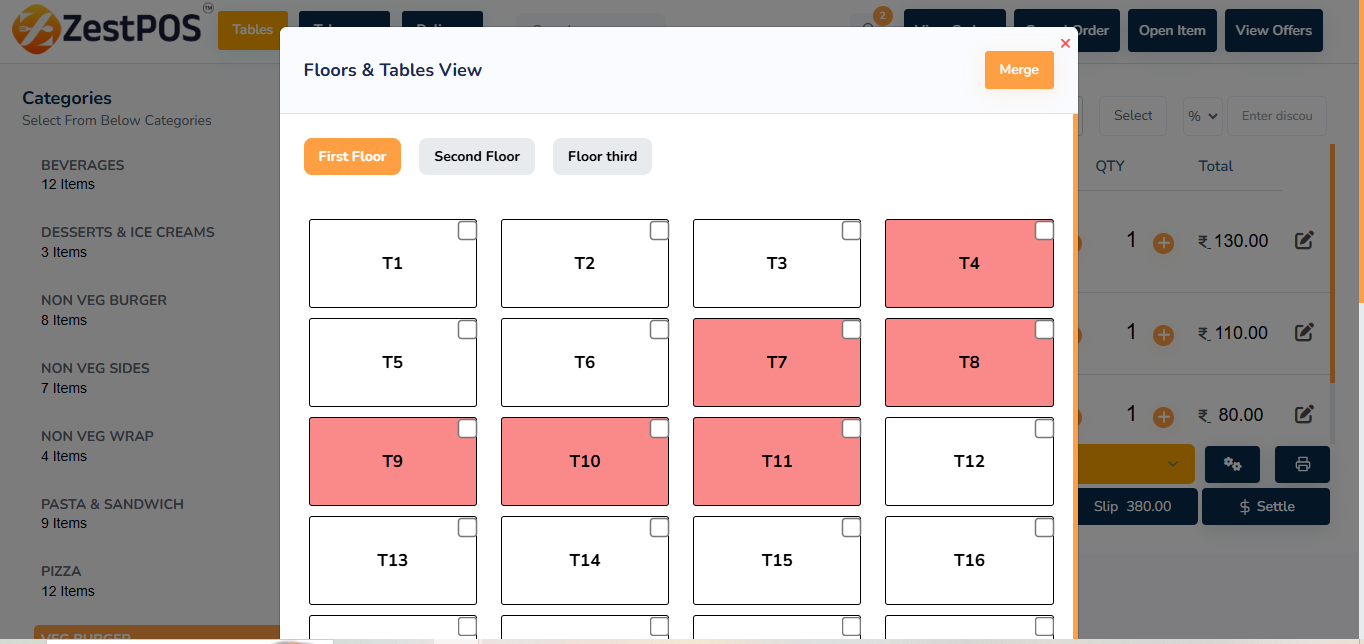The height and width of the screenshot is (644, 1364).
Task: Switch to the Second Floor tab
Action: [x=477, y=157]
